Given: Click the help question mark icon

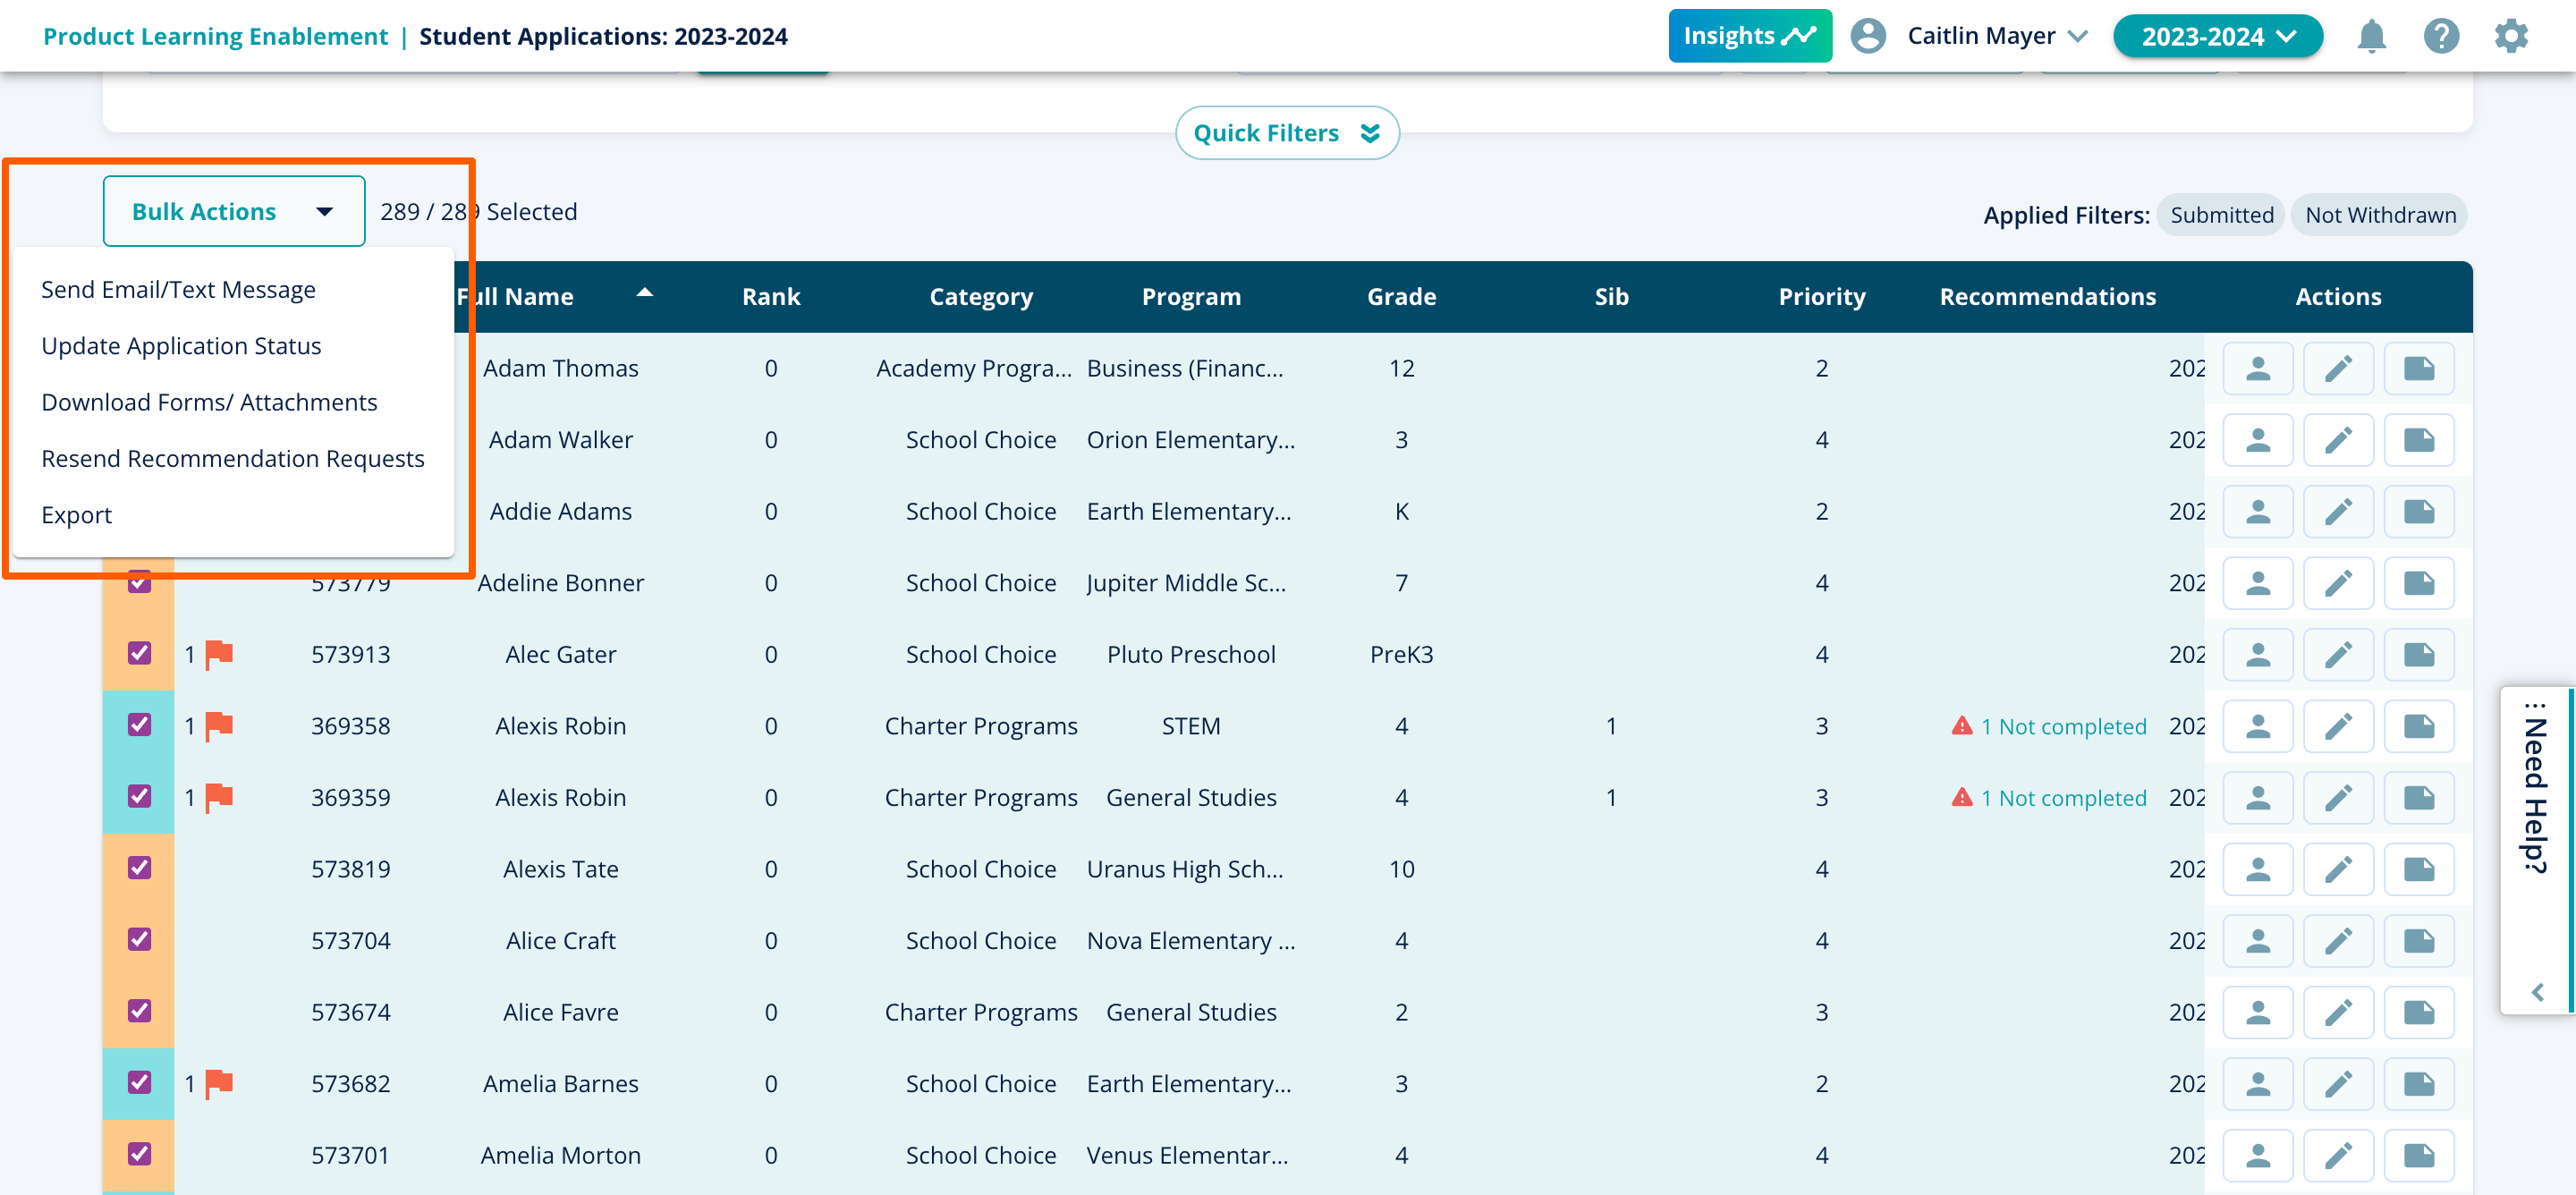Looking at the screenshot, I should point(2440,37).
